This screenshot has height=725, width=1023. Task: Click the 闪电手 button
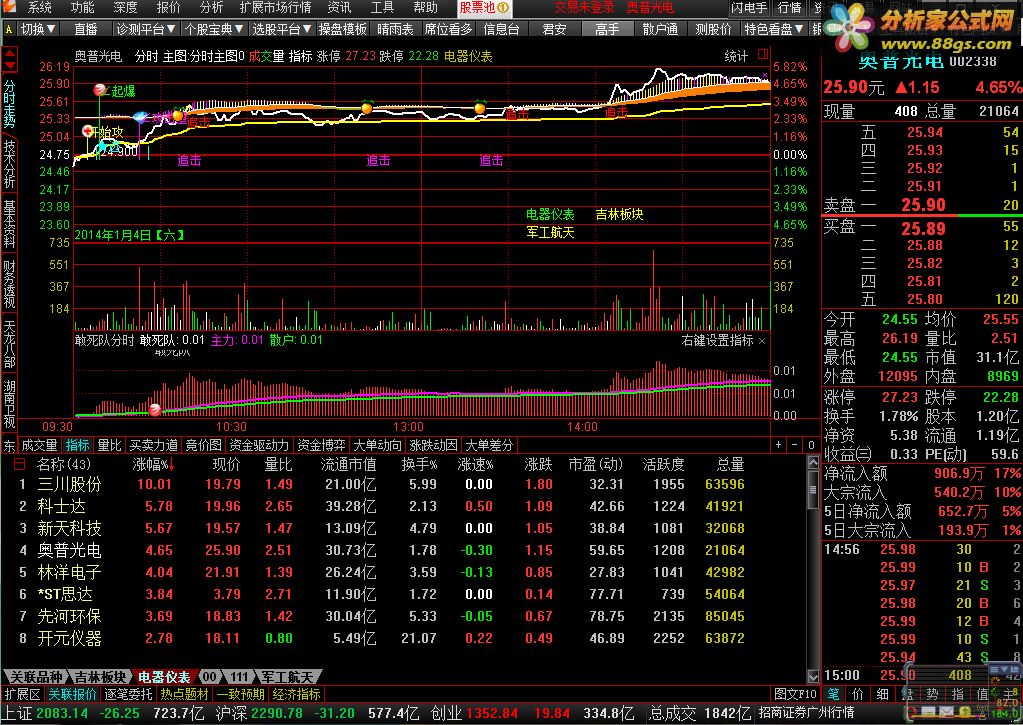click(749, 8)
